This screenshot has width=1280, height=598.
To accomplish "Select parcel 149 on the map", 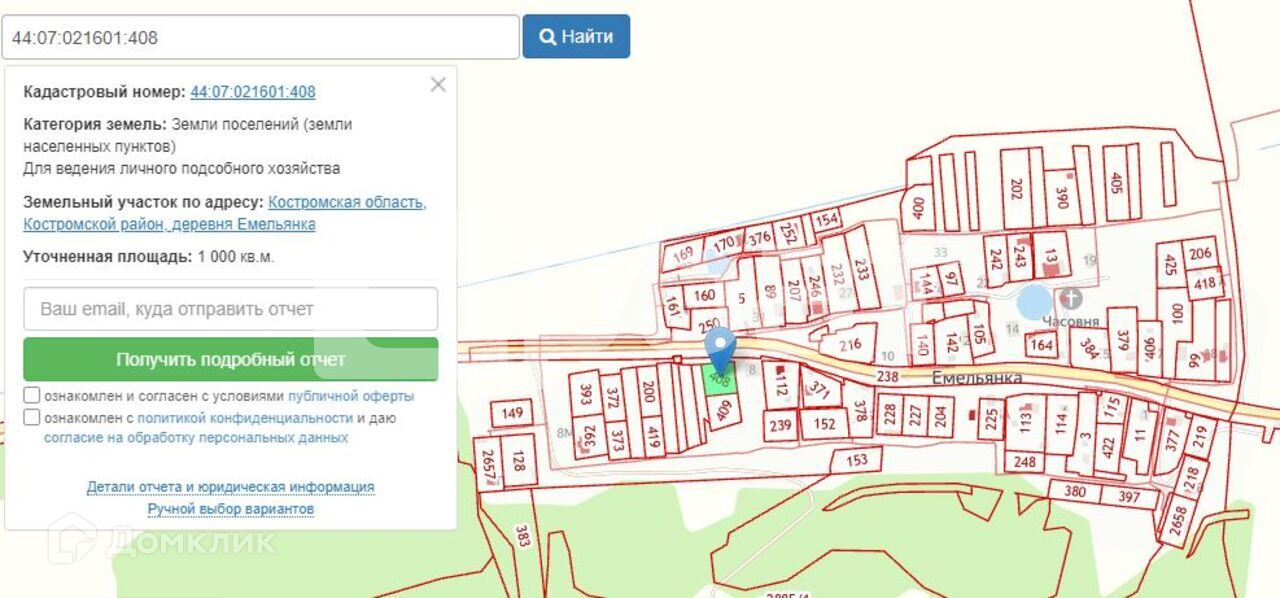I will coord(512,413).
